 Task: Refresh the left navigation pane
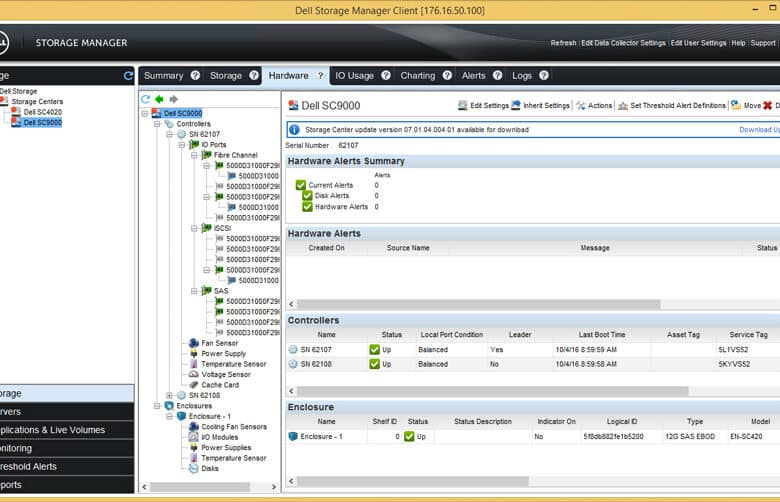point(128,76)
